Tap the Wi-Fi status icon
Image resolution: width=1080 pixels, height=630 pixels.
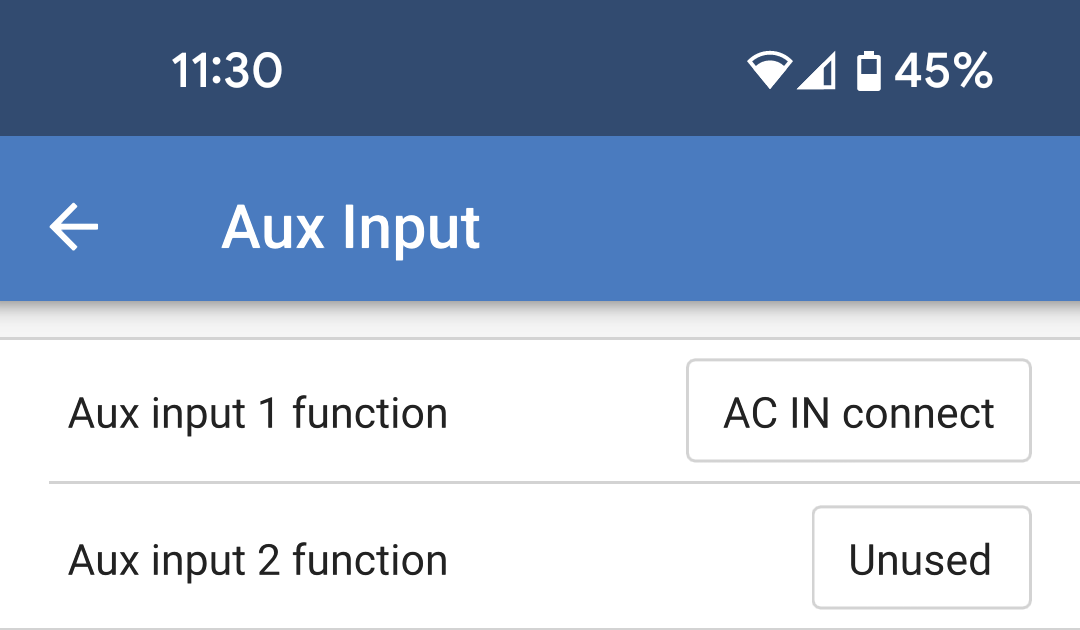pos(769,71)
